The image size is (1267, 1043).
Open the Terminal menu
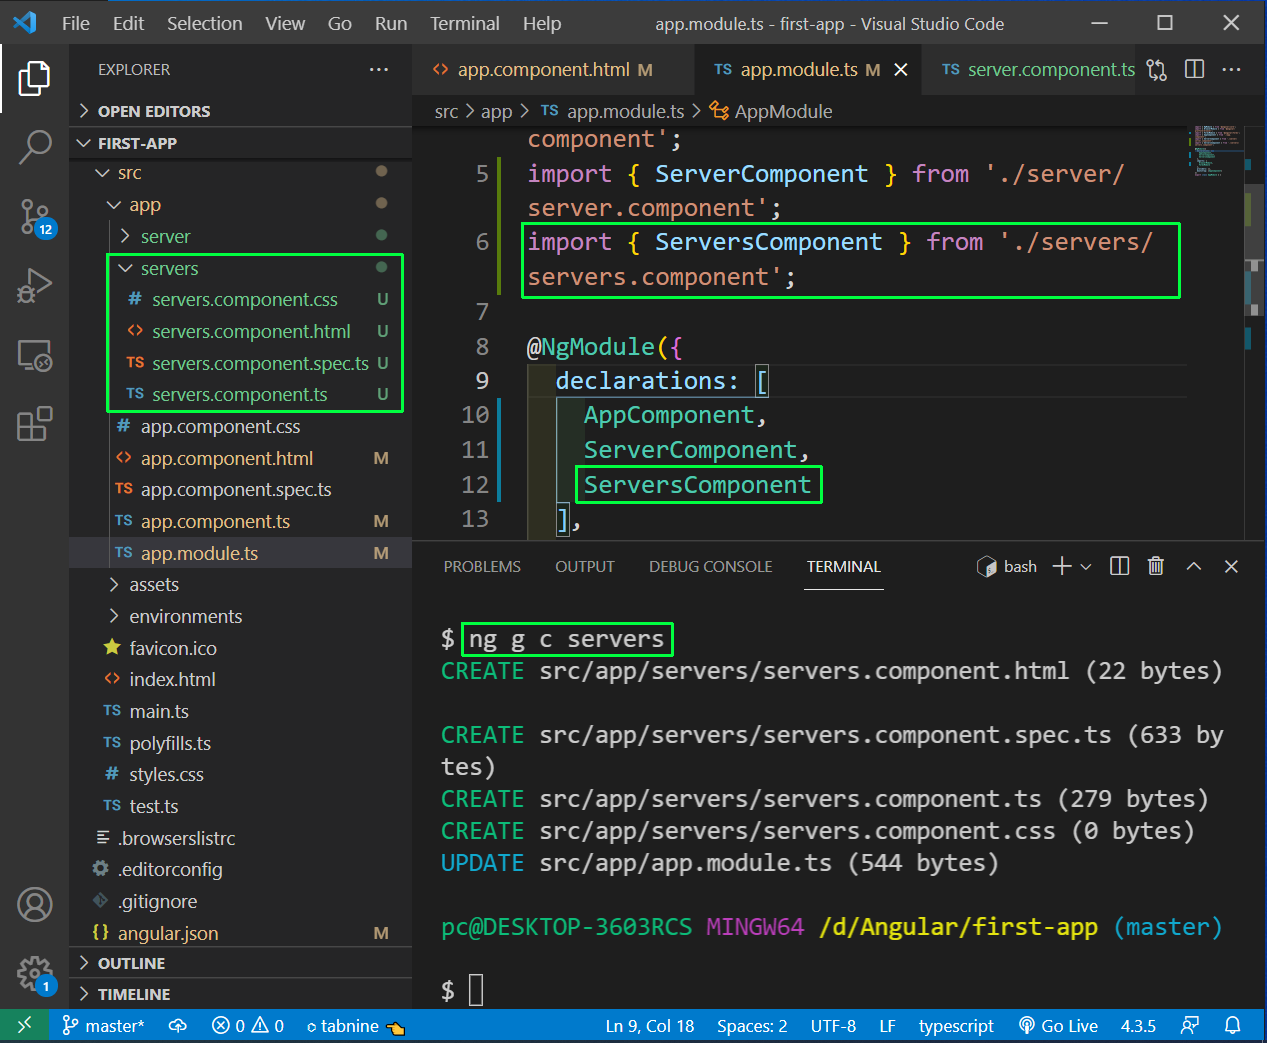[465, 23]
